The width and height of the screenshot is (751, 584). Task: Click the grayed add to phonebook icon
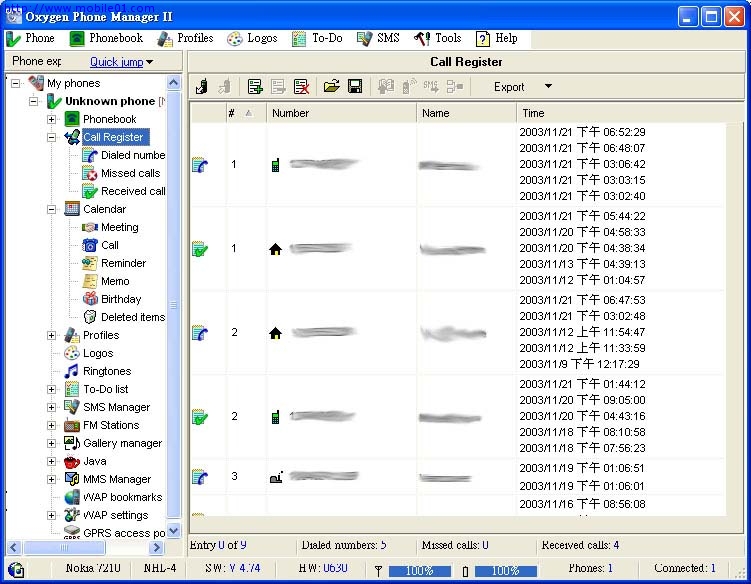(x=386, y=86)
